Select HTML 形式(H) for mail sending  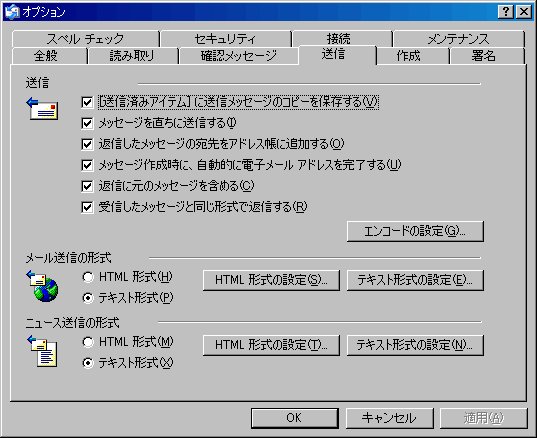tap(88, 277)
